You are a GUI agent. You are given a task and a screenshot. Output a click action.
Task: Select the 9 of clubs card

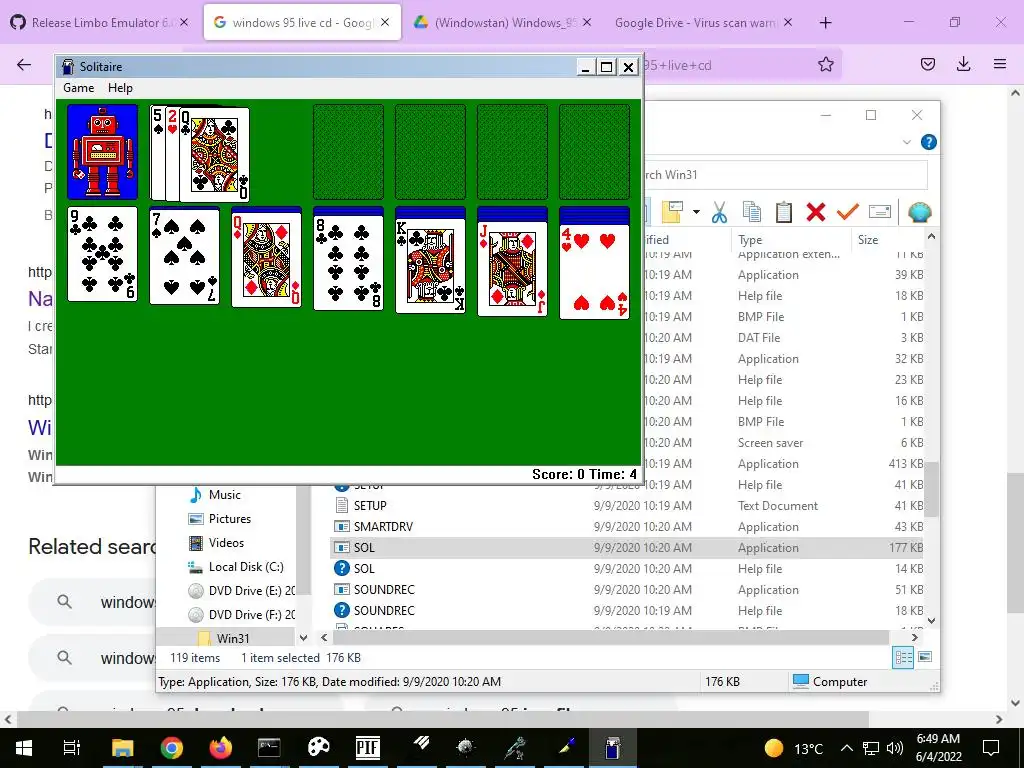(103, 254)
